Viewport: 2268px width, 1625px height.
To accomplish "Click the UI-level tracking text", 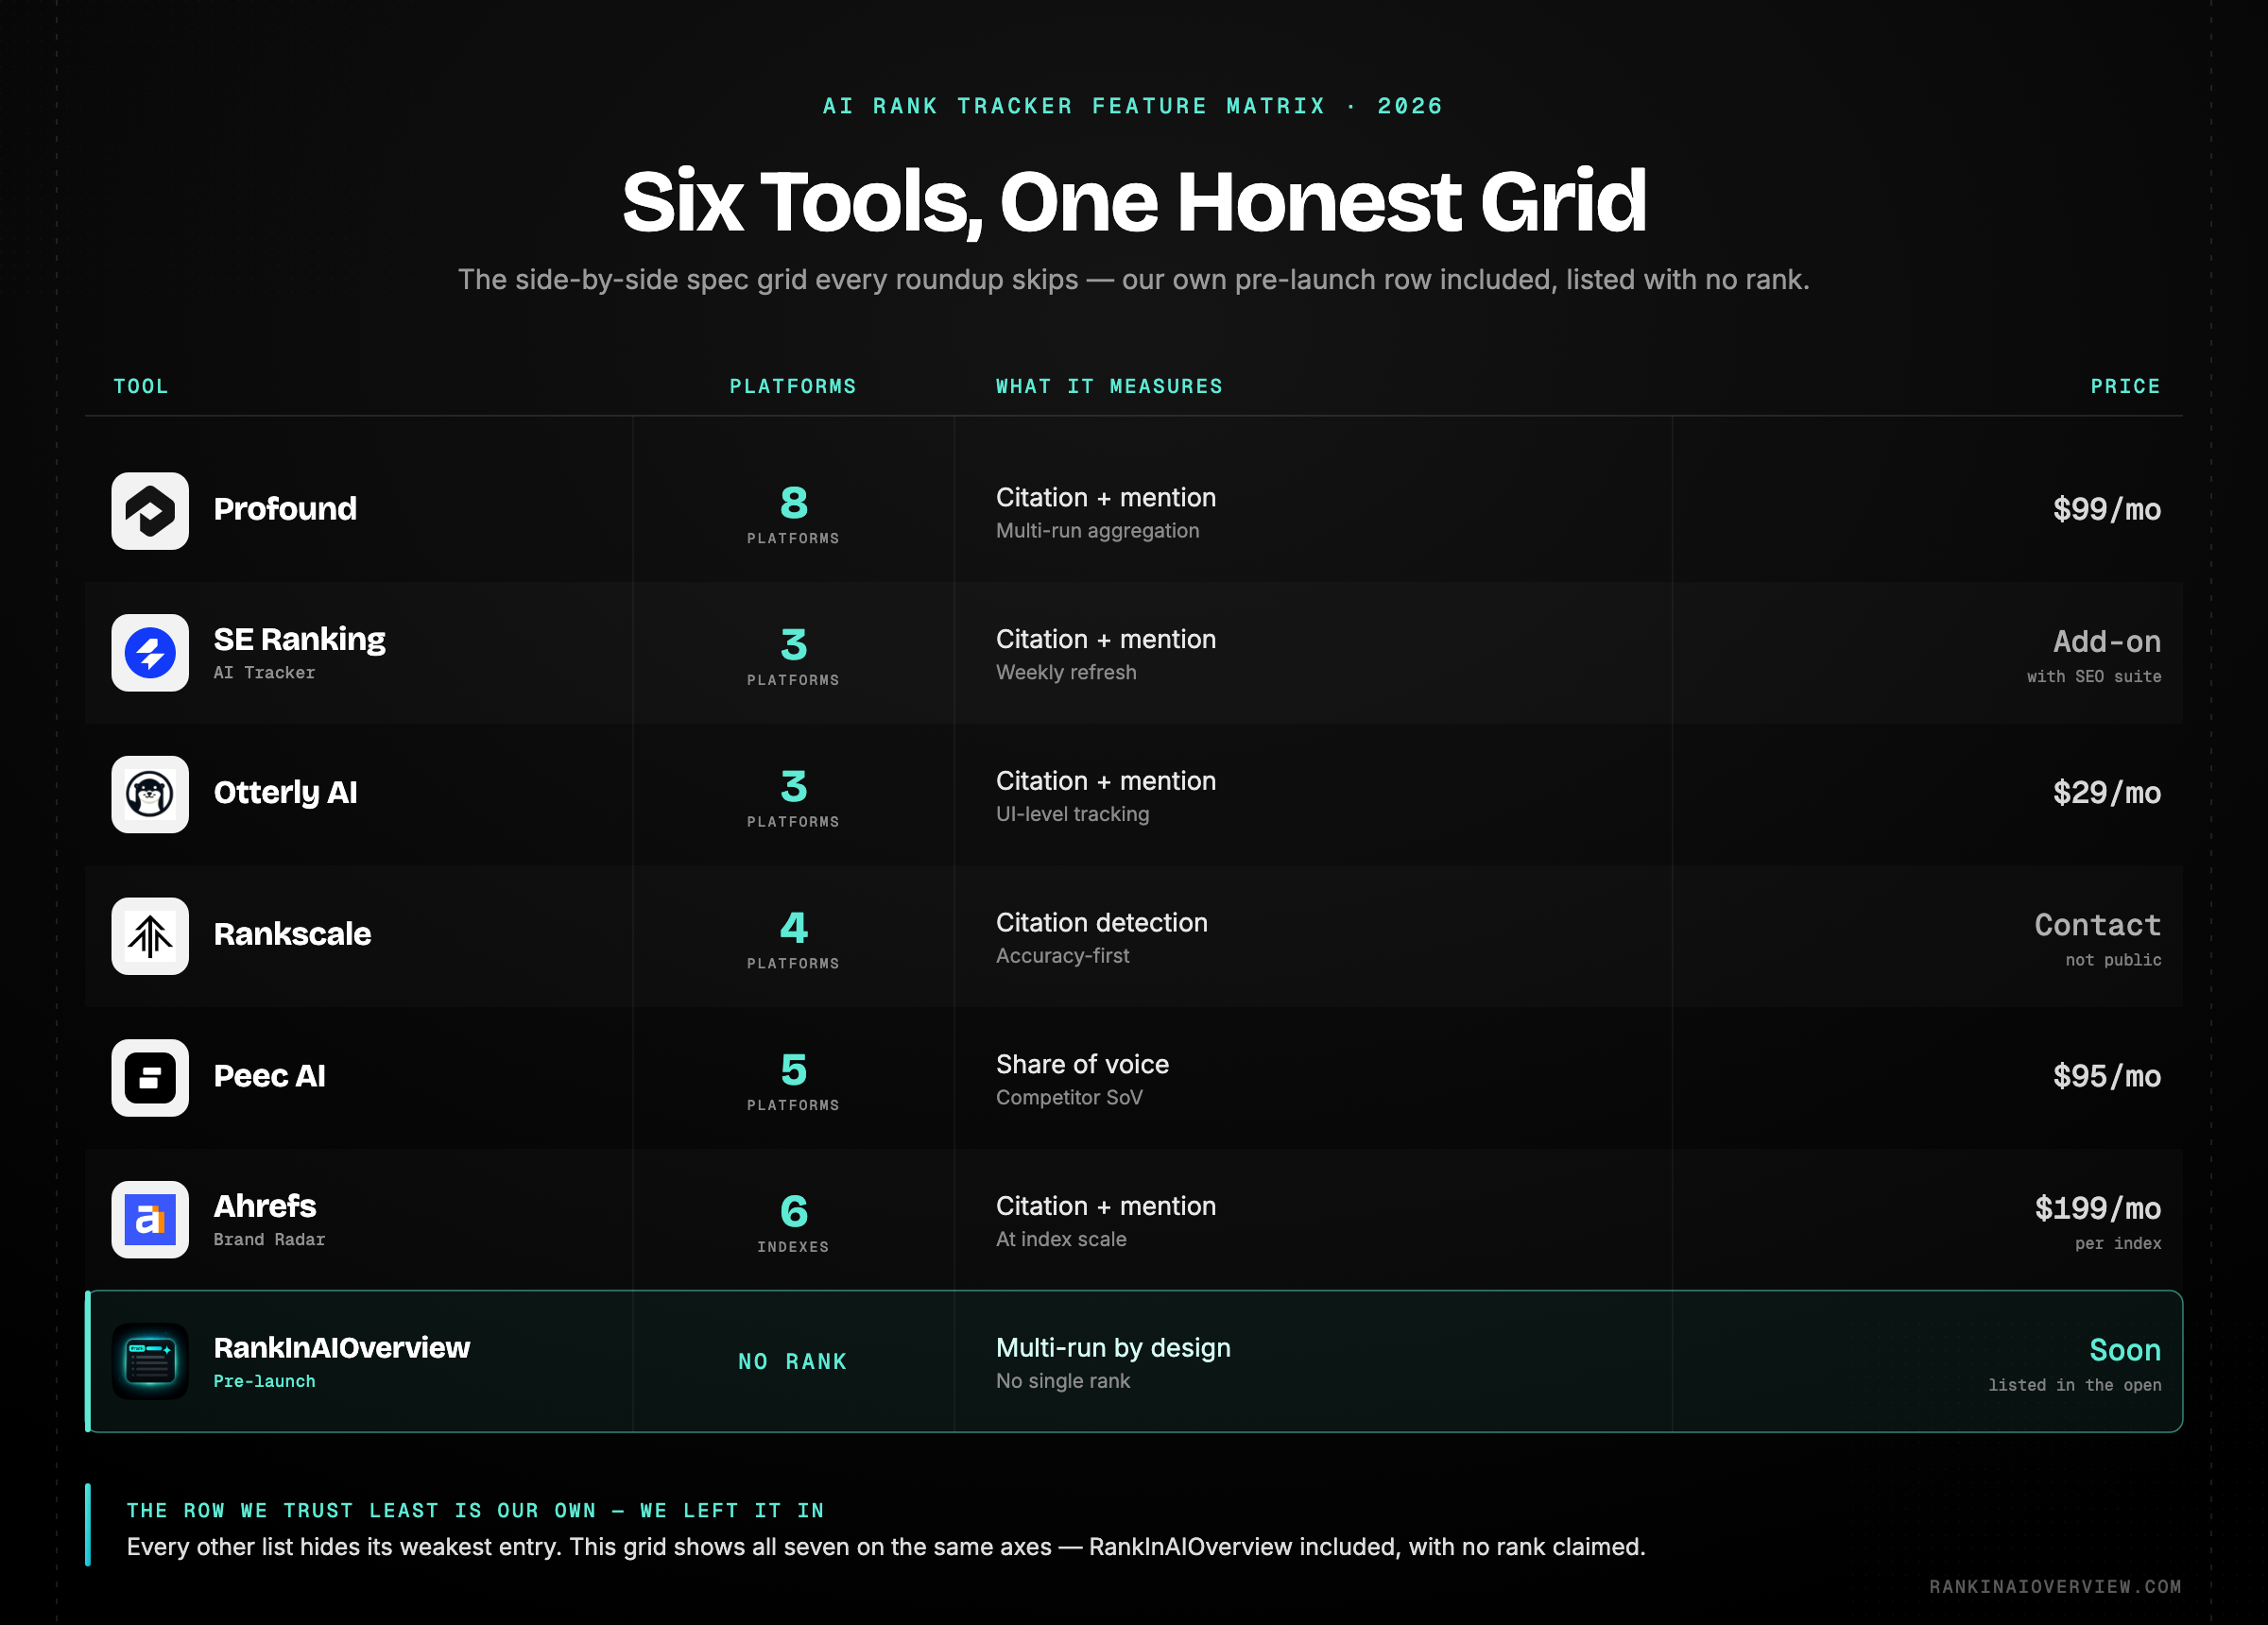I will (1072, 815).
